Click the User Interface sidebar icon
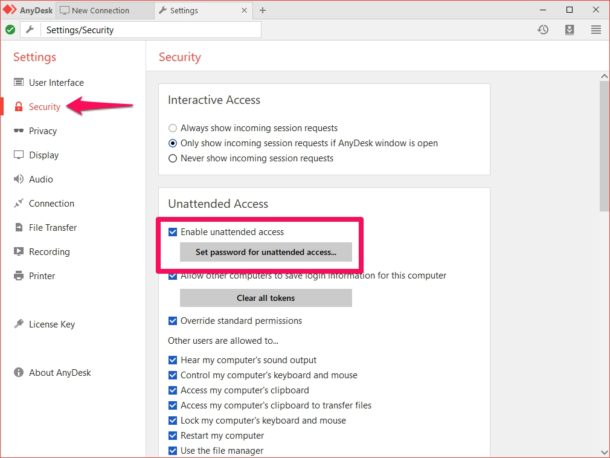 coord(19,82)
